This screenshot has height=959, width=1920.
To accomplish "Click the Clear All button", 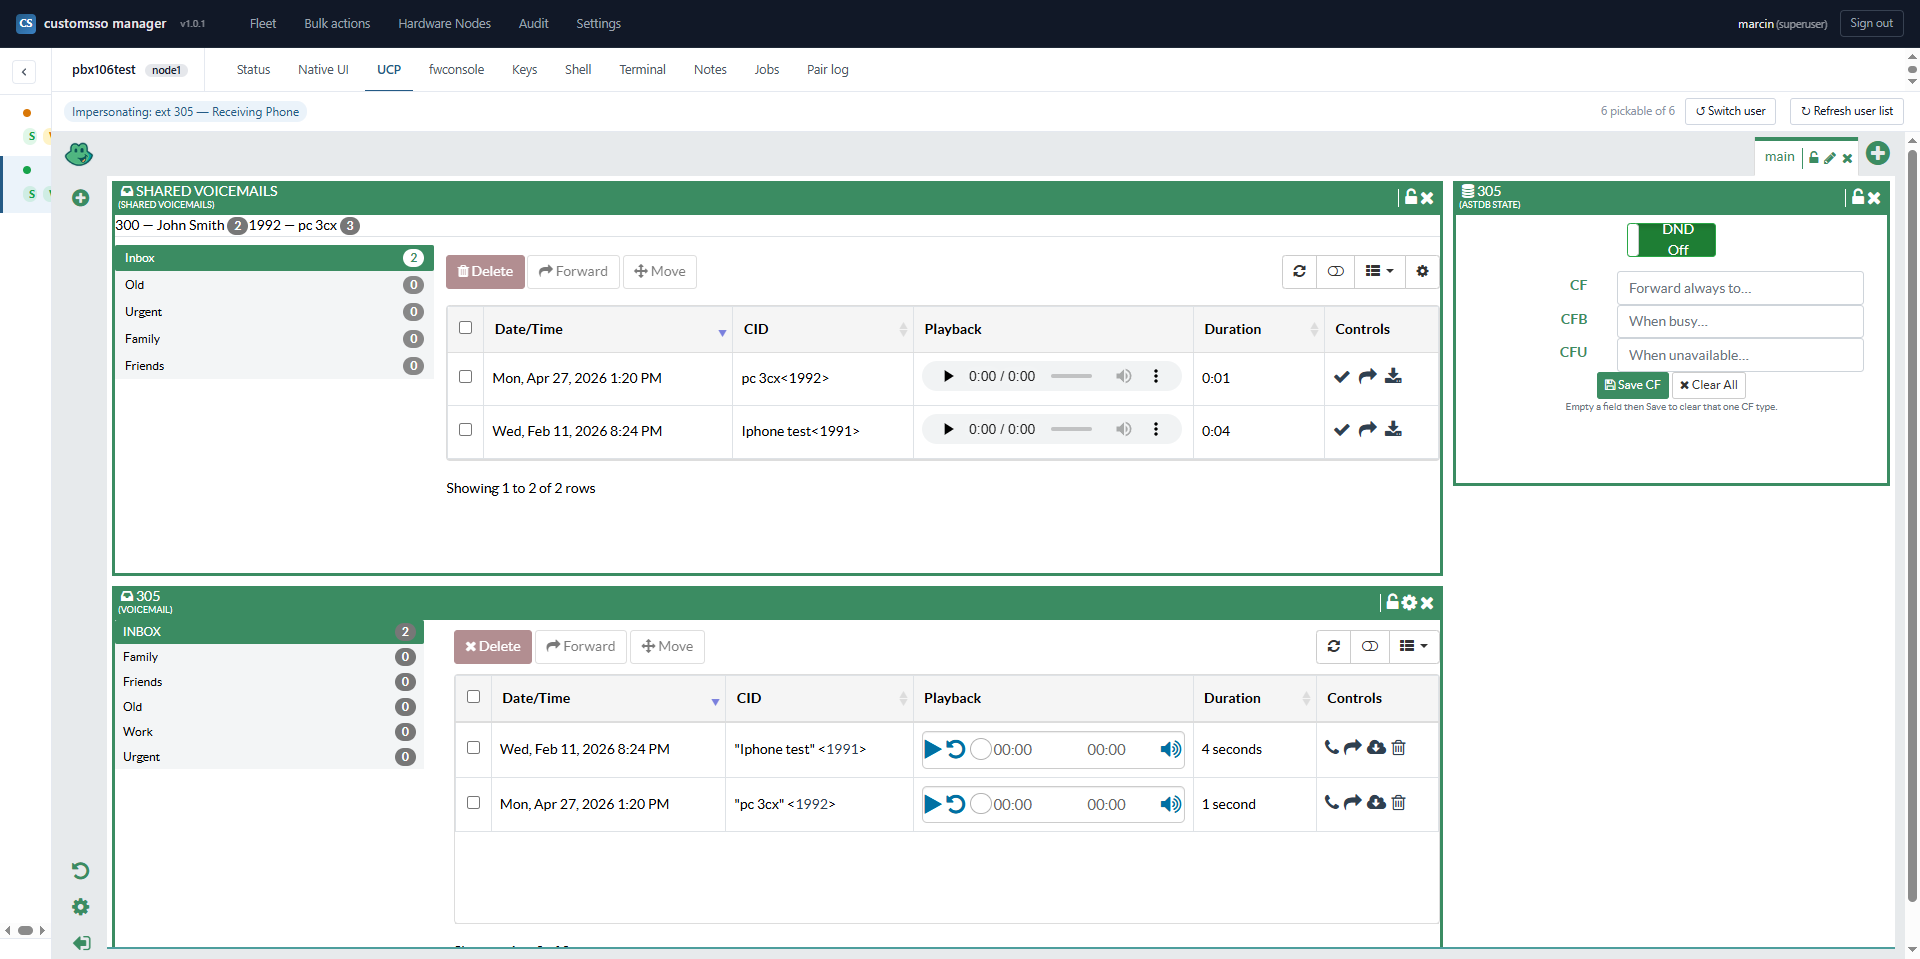I will pyautogui.click(x=1708, y=385).
